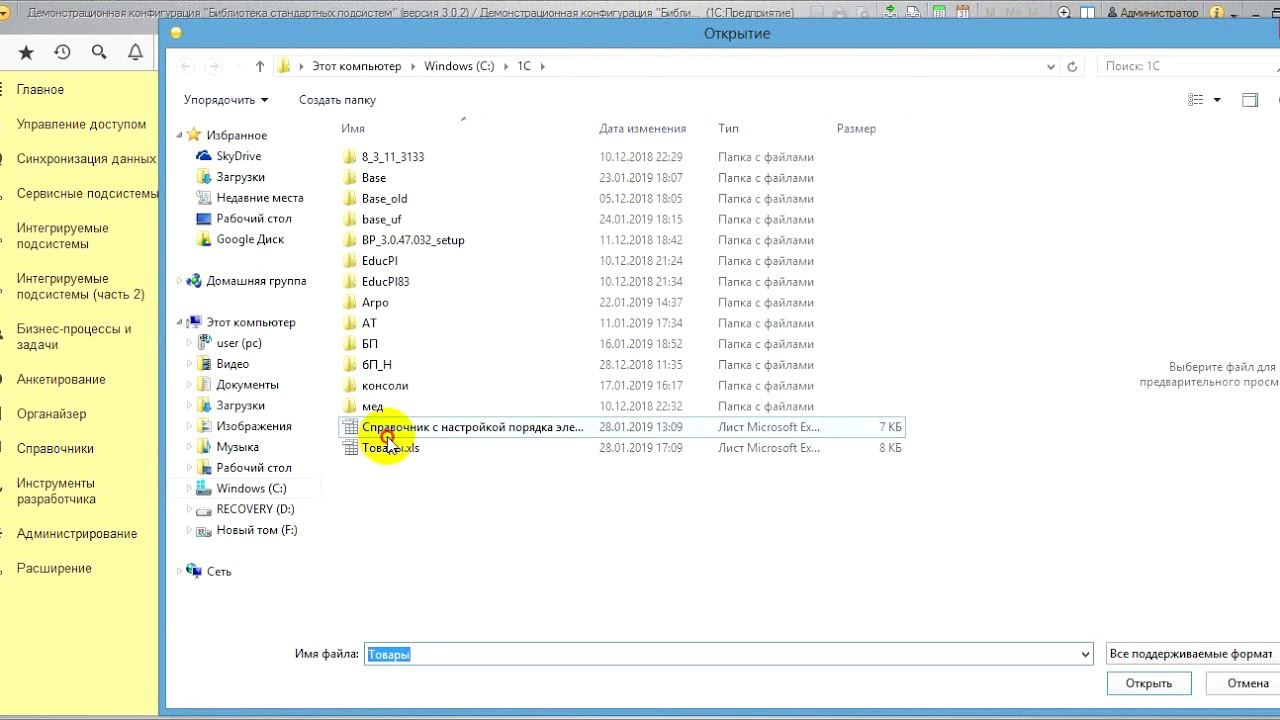This screenshot has height=720, width=1280.
Task: Open address bar history dropdown
Action: [1050, 66]
